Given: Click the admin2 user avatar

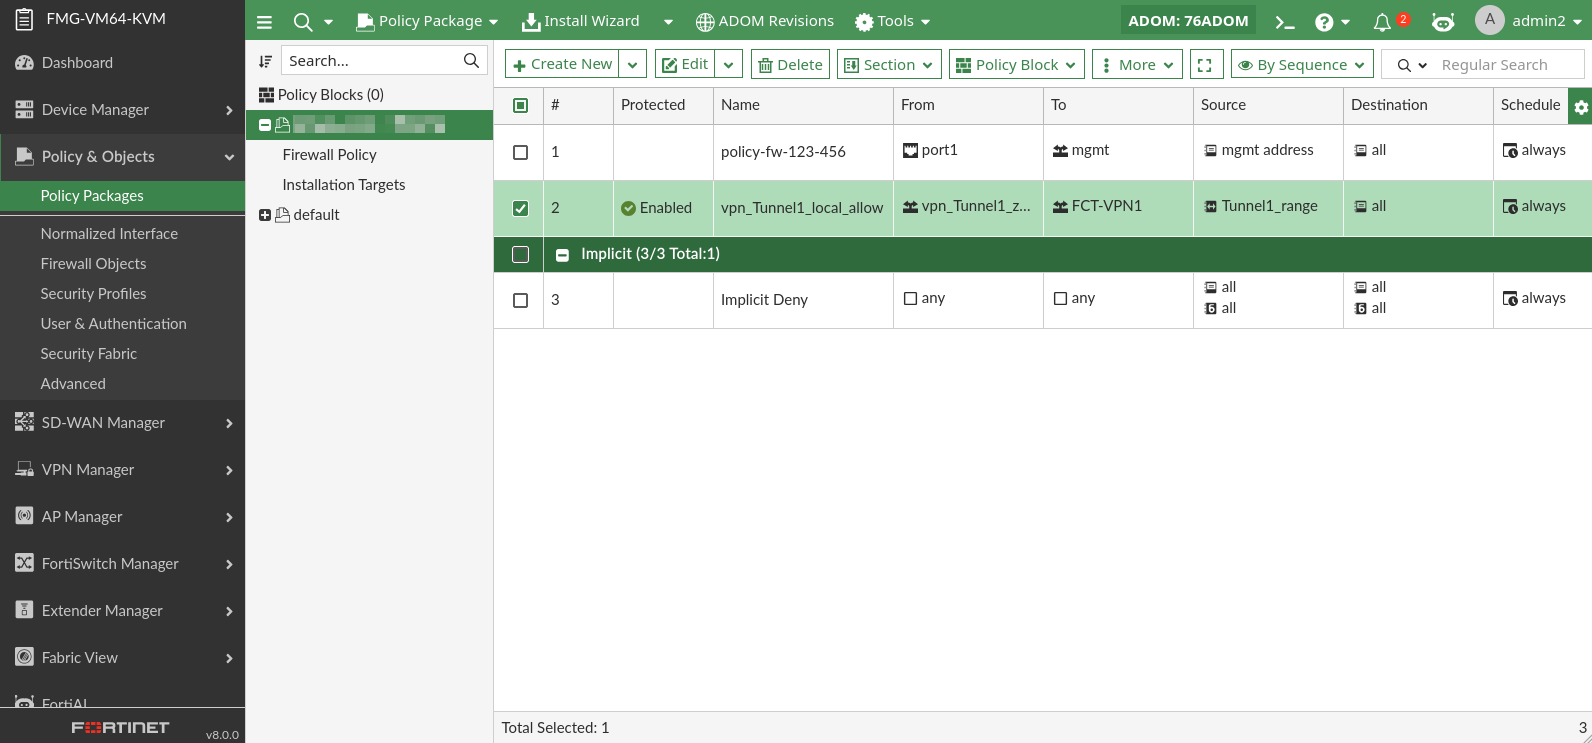Looking at the screenshot, I should click(1489, 20).
